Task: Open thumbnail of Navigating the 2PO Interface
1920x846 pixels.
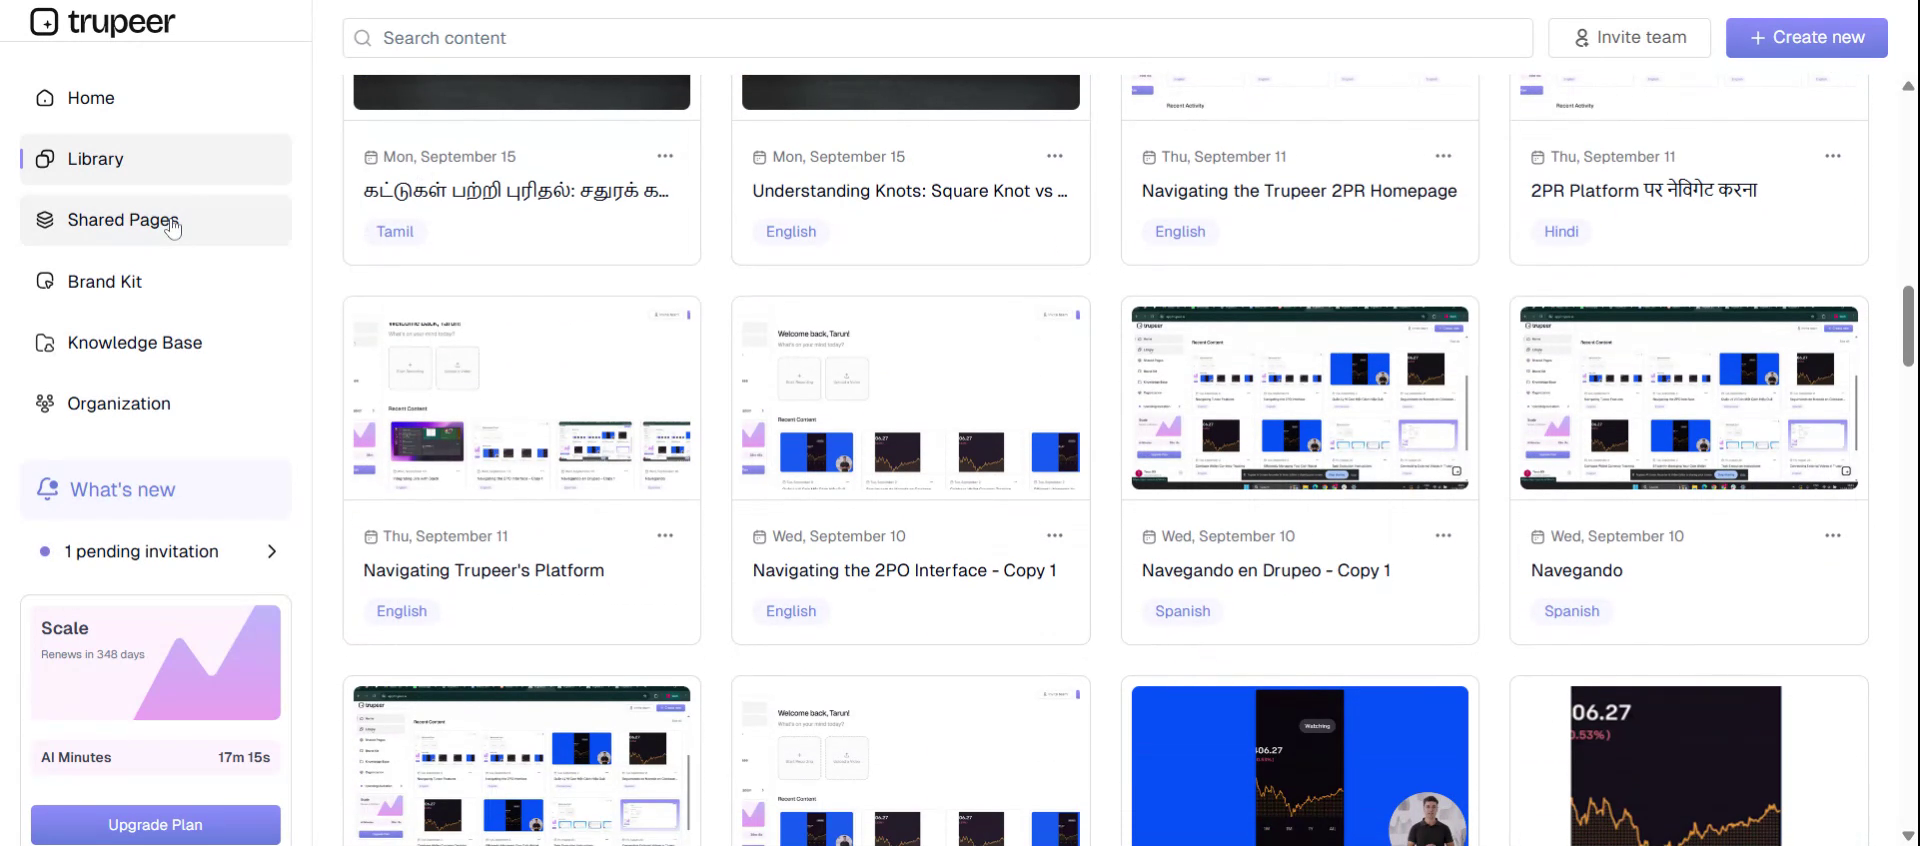Action: [x=911, y=398]
